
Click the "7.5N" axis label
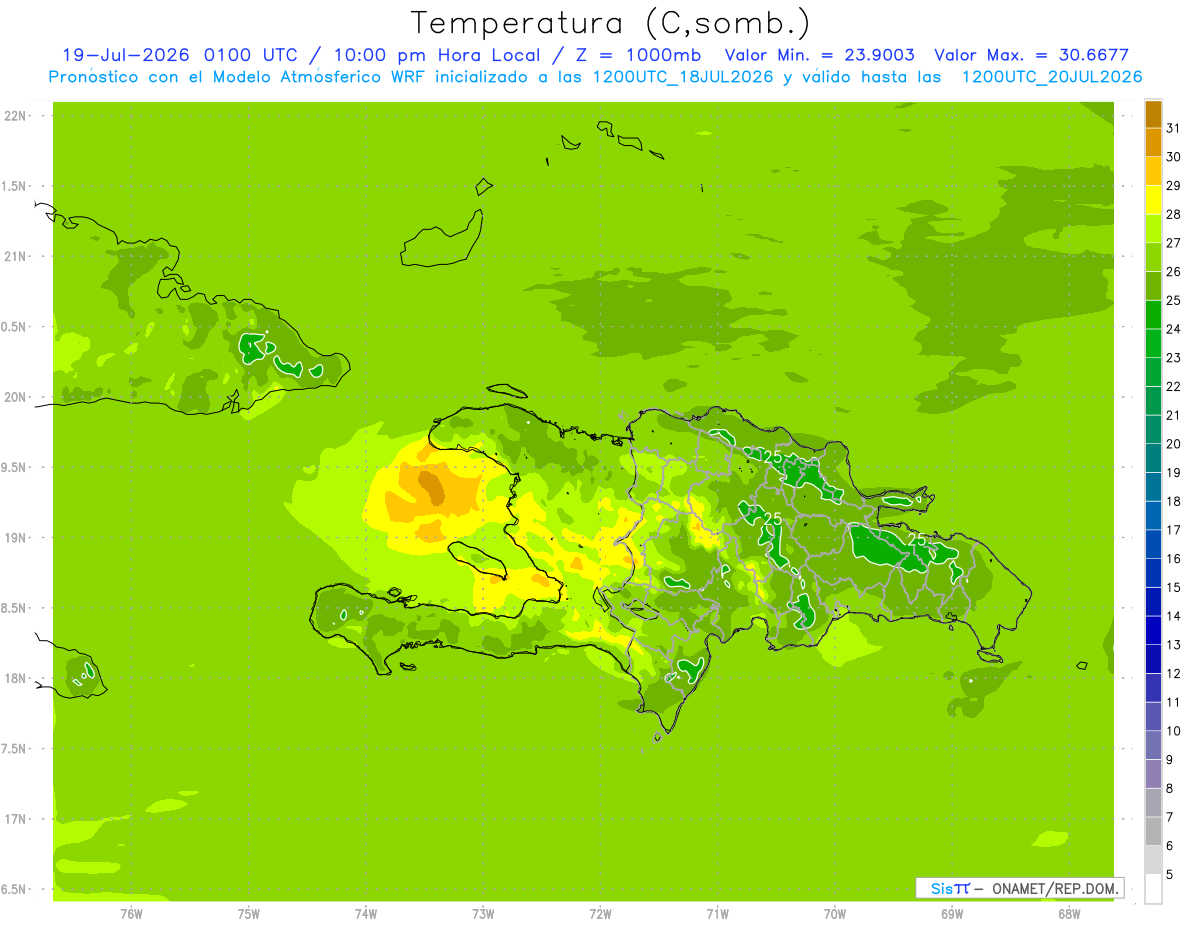coord(14,748)
